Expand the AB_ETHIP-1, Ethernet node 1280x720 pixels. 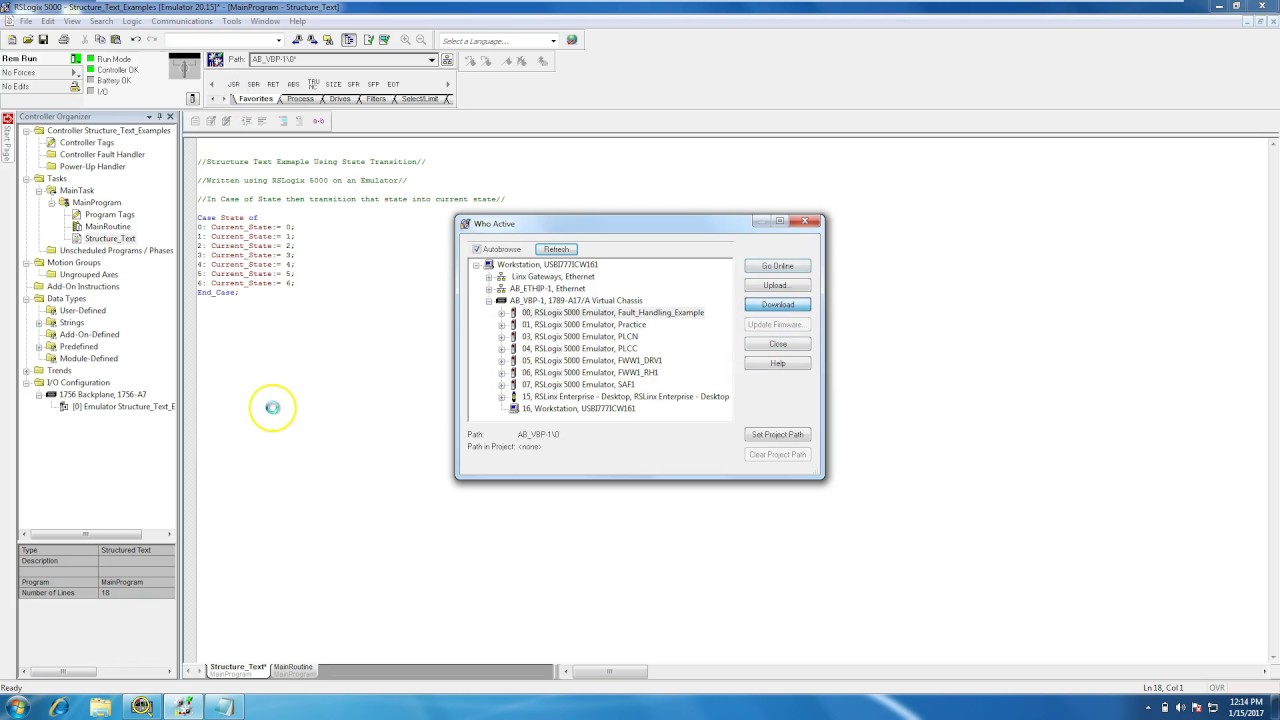[489, 289]
